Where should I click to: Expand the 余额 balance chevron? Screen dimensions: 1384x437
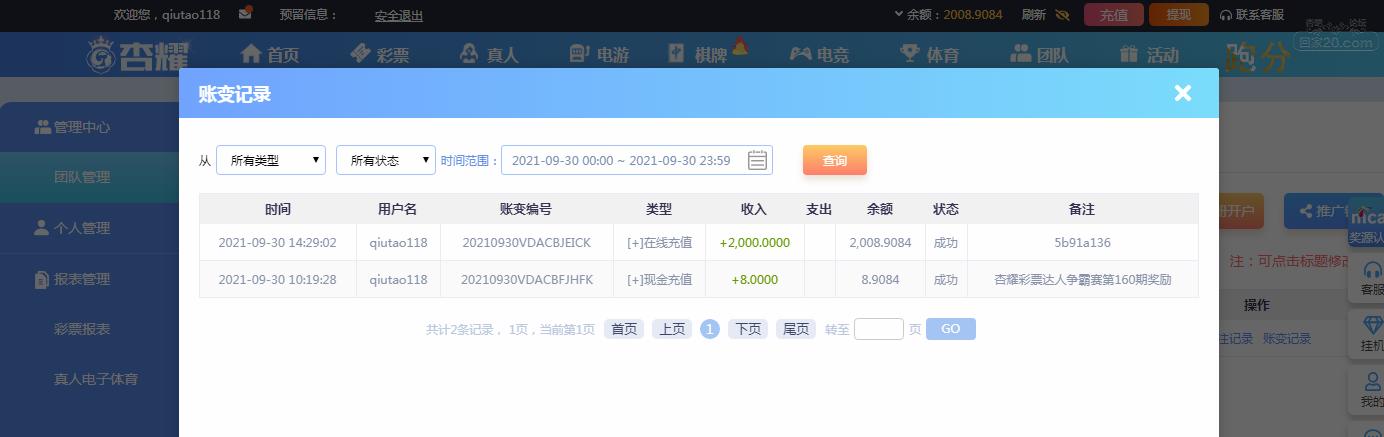[898, 14]
